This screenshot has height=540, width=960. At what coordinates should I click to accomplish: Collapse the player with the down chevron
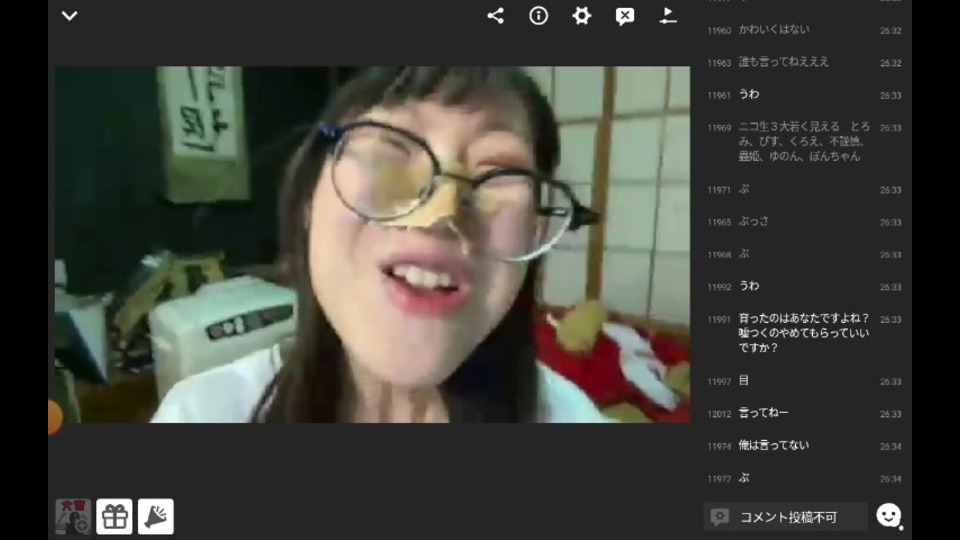[x=70, y=16]
